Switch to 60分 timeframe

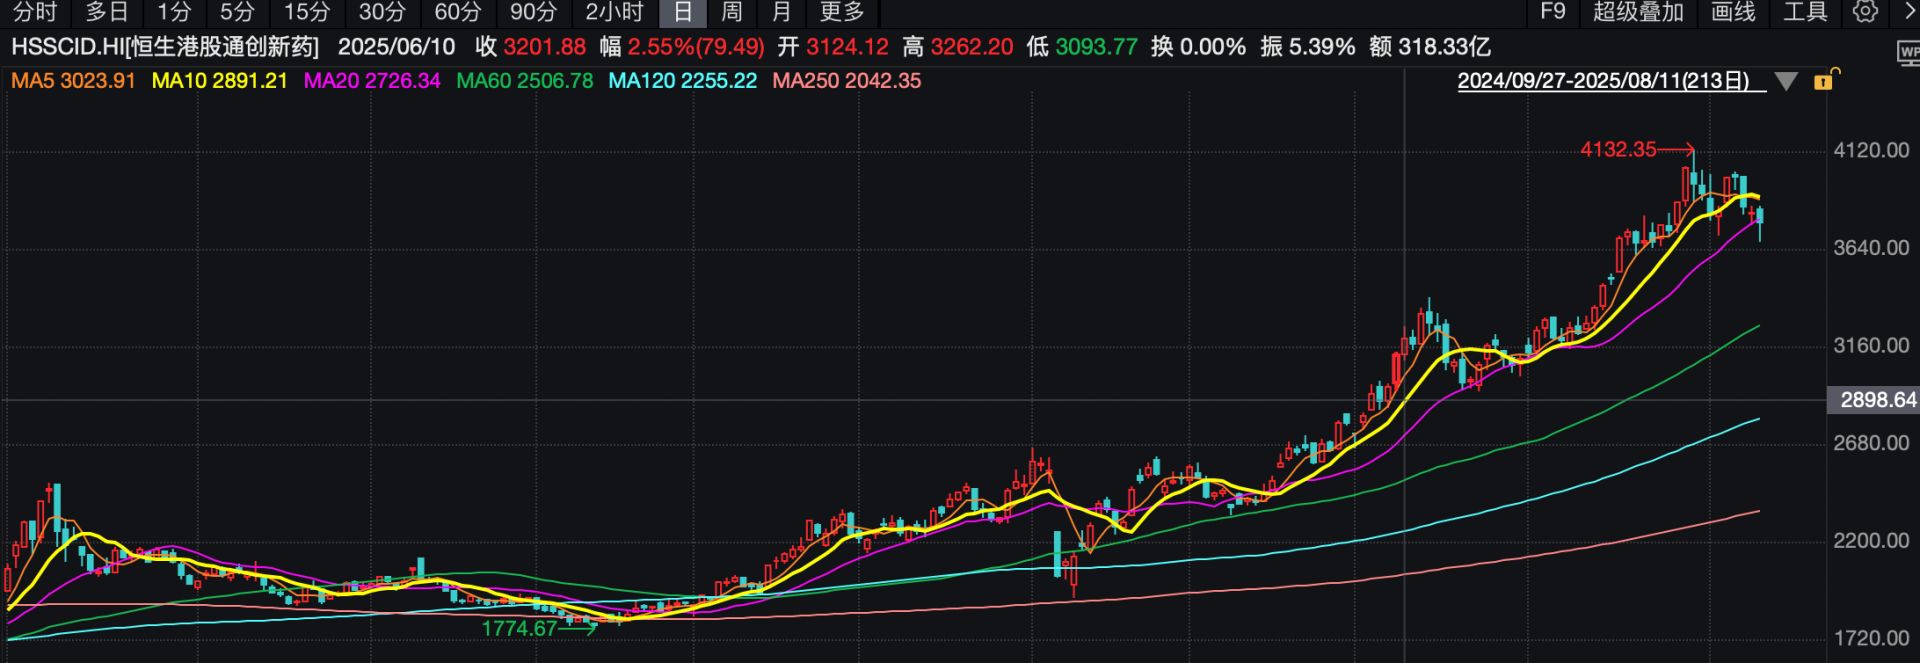tap(458, 12)
